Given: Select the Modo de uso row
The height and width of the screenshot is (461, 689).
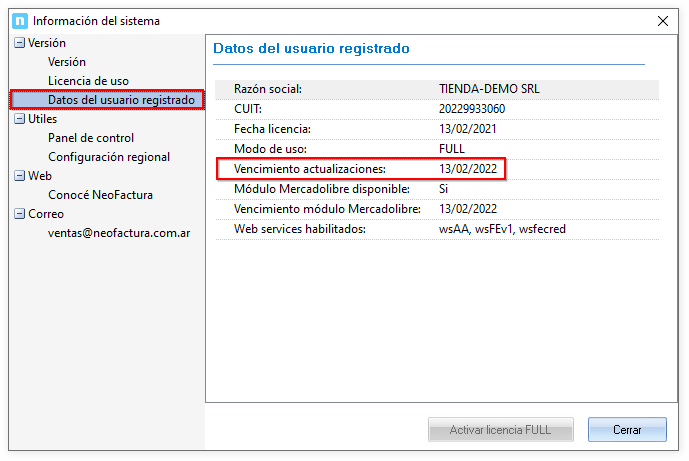Looking at the screenshot, I should pos(437,149).
